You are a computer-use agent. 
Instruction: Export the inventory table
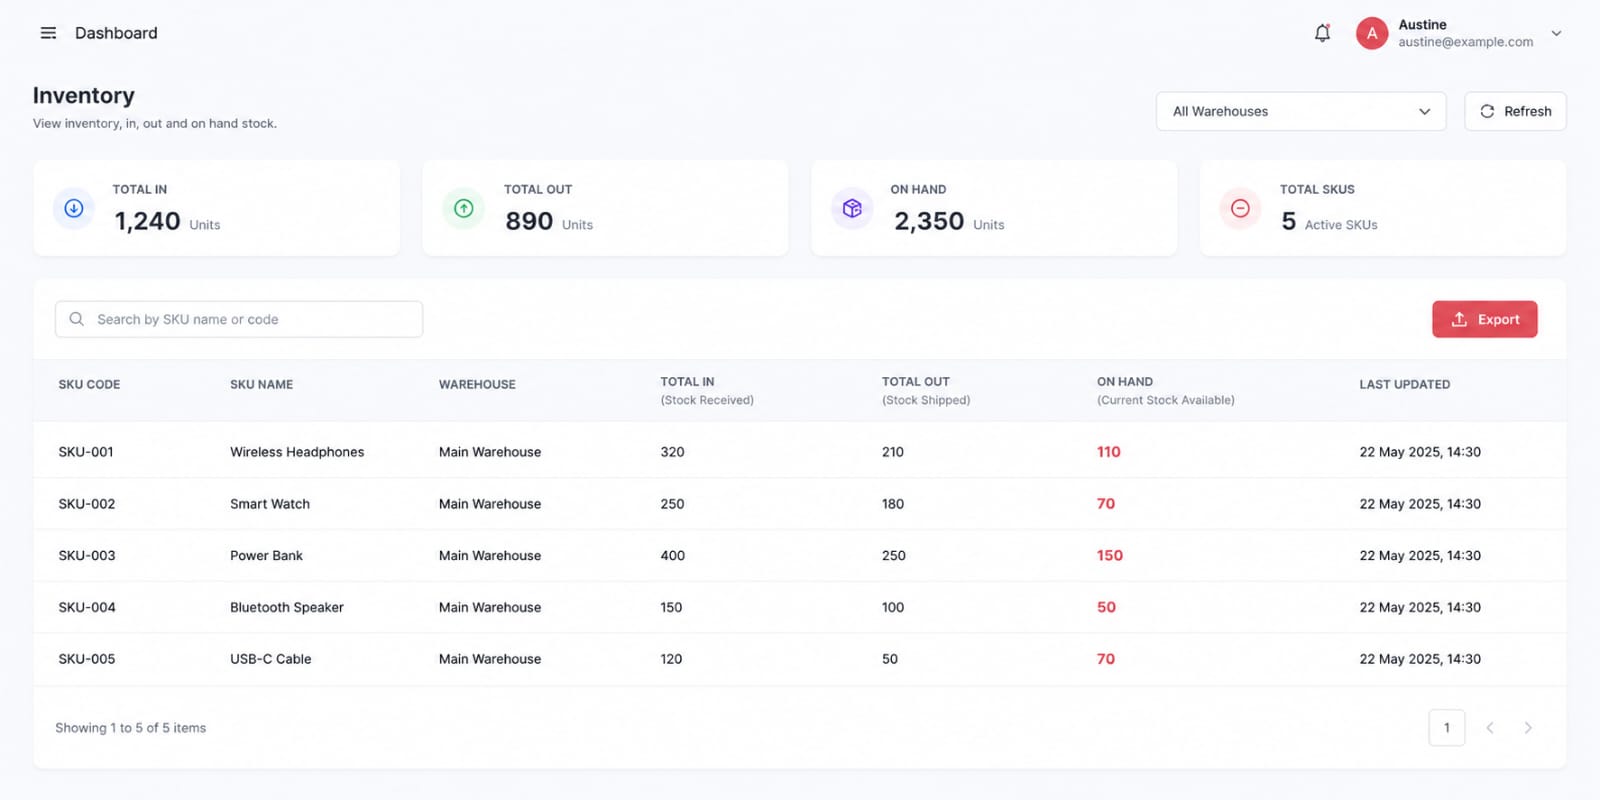1484,319
